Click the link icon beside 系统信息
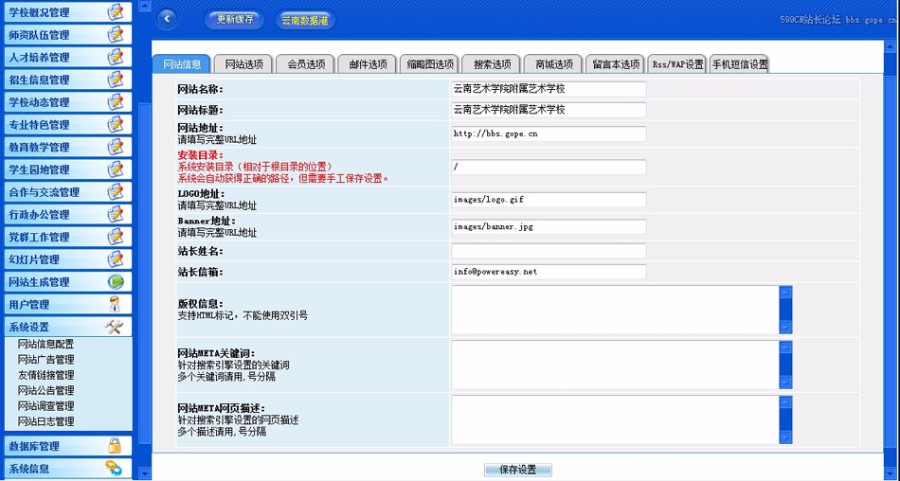Screen dimensions: 900x481 click(x=114, y=468)
